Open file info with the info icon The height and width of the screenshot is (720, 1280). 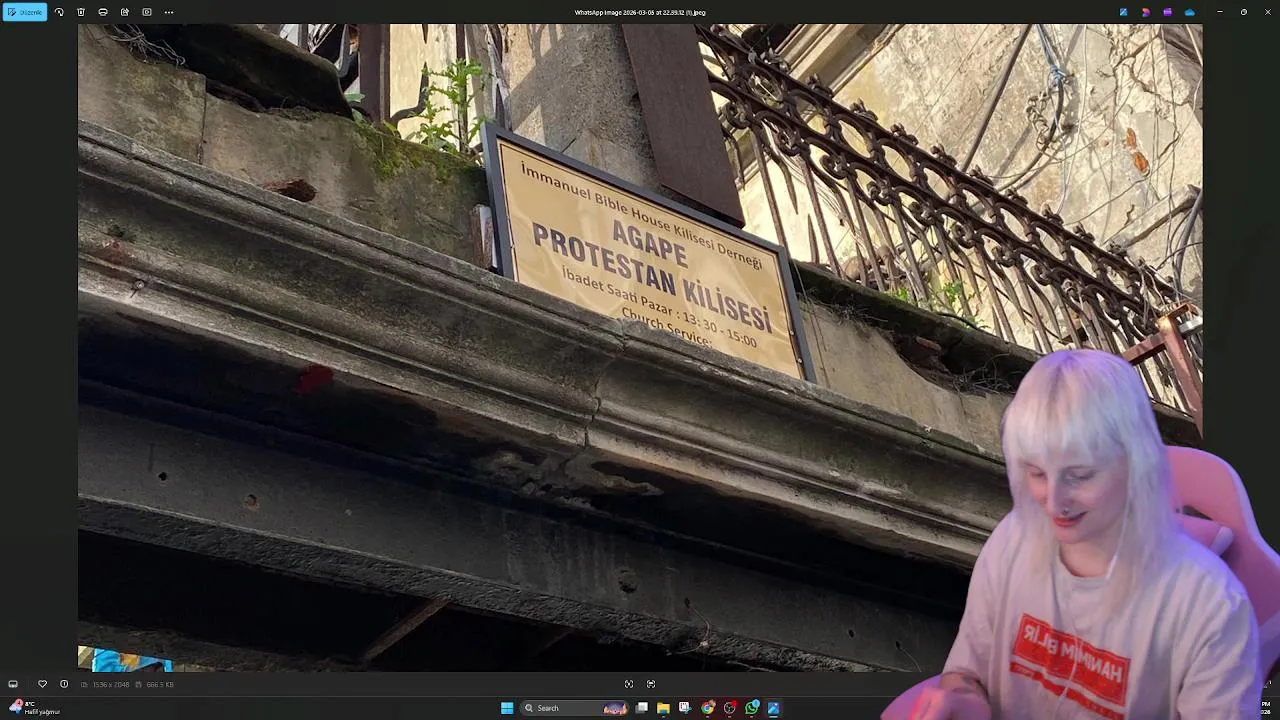click(64, 684)
